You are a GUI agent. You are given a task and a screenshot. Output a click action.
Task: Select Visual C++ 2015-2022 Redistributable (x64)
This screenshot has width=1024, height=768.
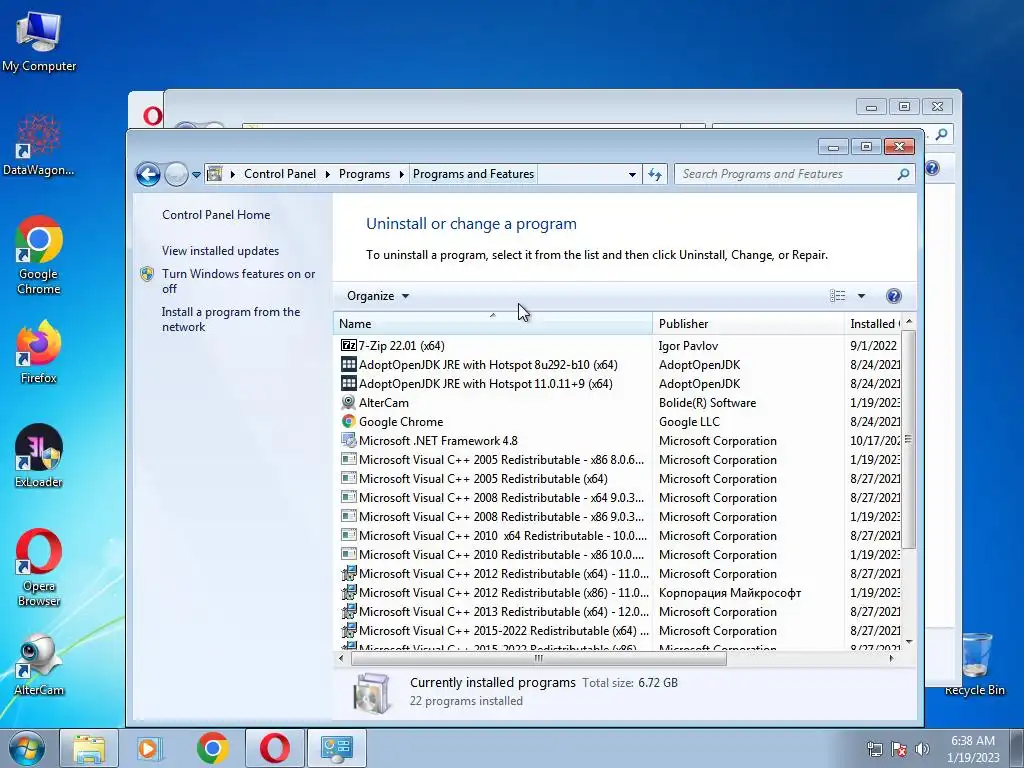click(619, 630)
